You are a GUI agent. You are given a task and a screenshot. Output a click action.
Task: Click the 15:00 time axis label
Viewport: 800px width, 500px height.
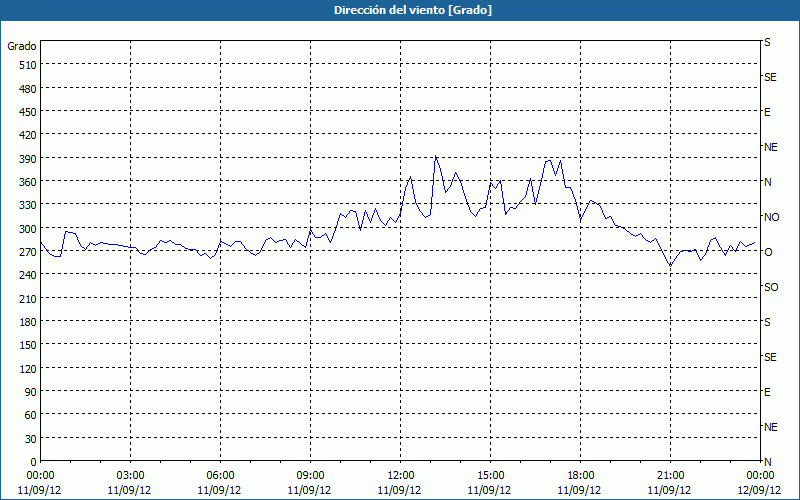(x=490, y=476)
